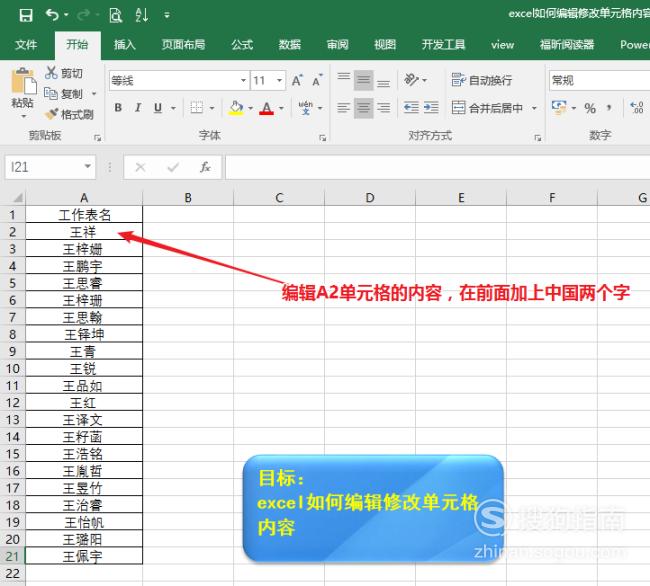Toggle center horizontal alignment
Image resolution: width=650 pixels, height=586 pixels.
click(x=364, y=108)
